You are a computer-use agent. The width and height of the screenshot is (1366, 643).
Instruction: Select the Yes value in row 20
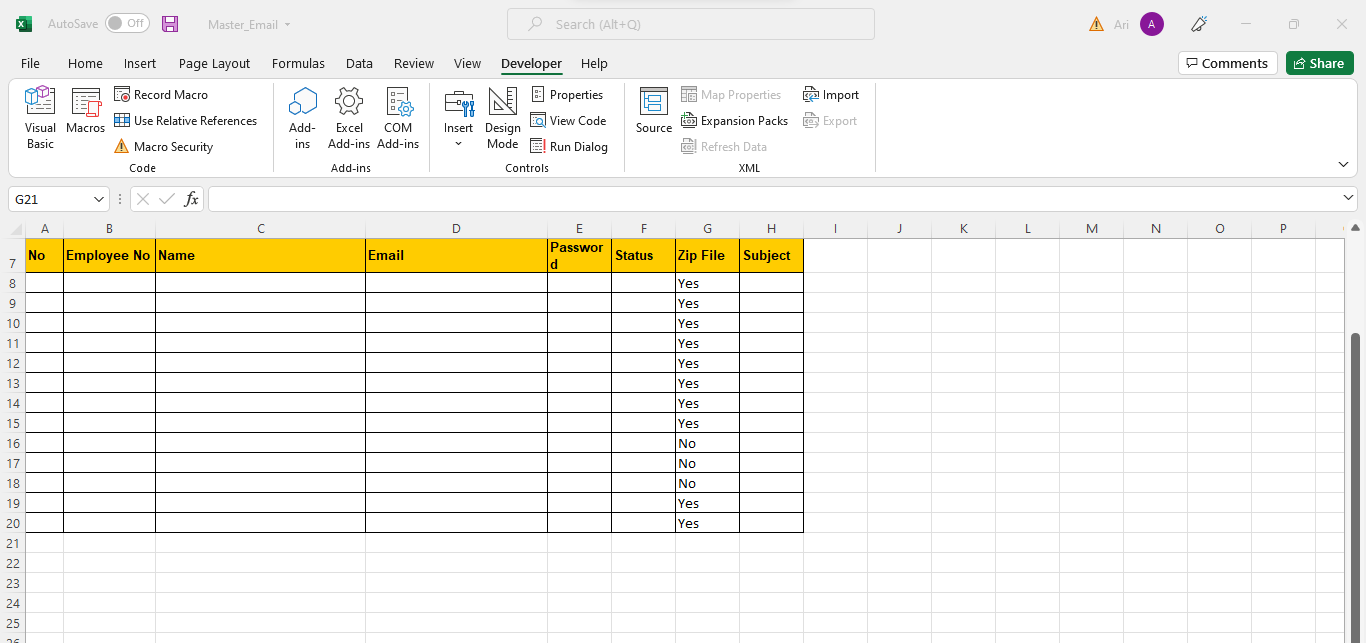(x=707, y=523)
